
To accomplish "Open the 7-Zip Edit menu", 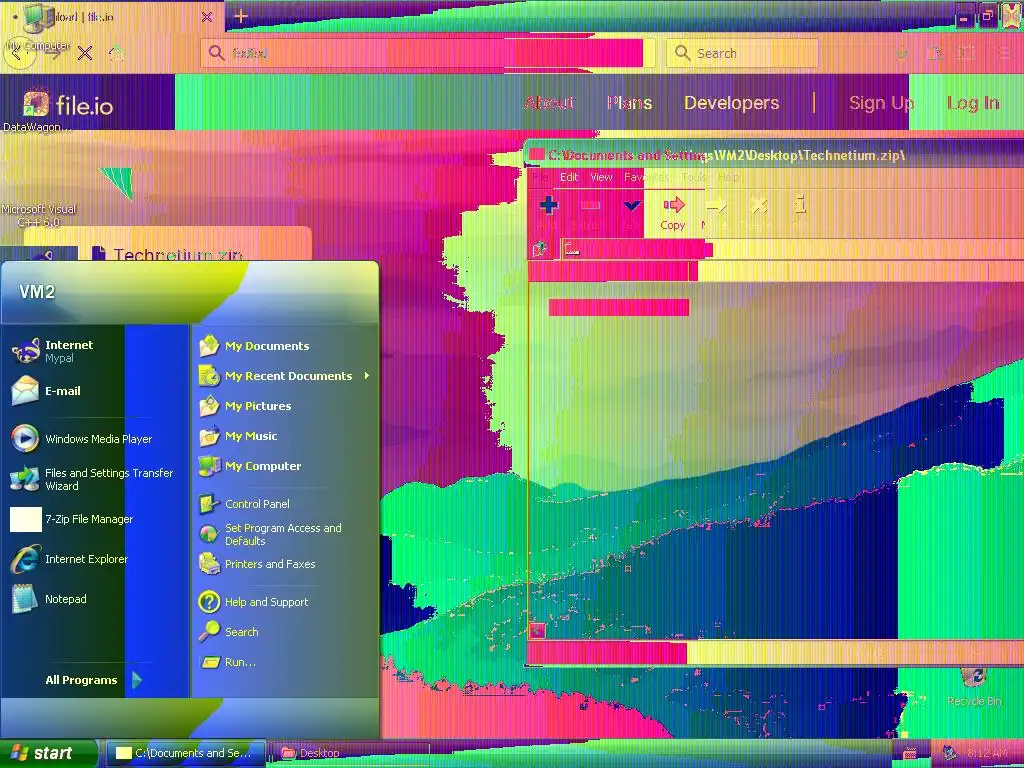I will pyautogui.click(x=569, y=177).
